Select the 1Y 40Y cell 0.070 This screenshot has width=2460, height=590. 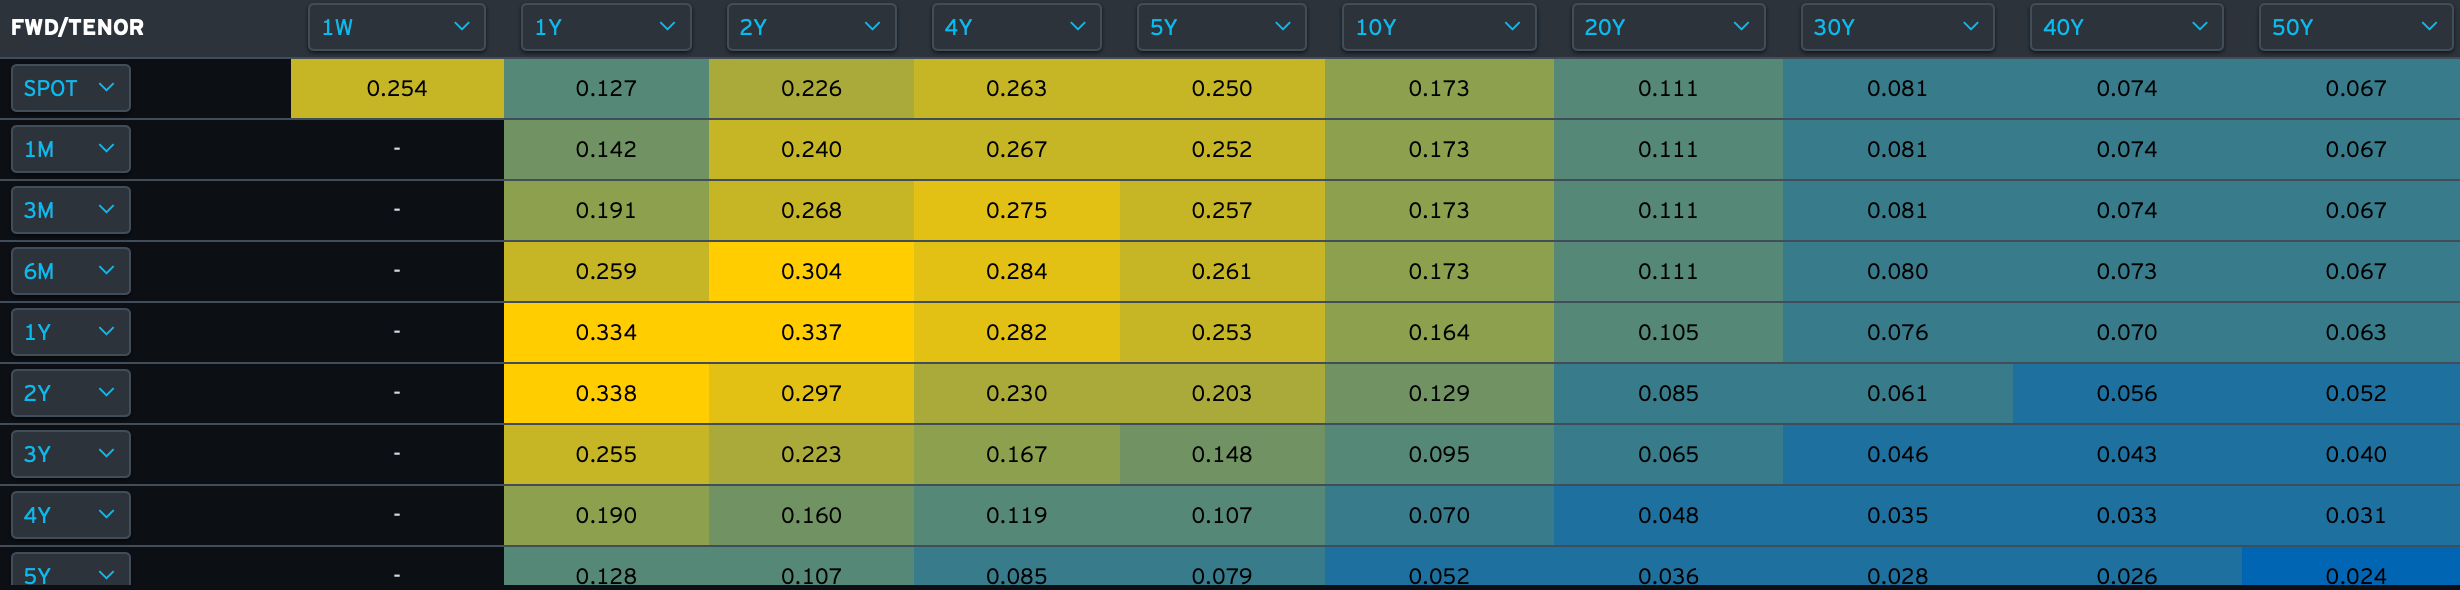pos(2127,332)
